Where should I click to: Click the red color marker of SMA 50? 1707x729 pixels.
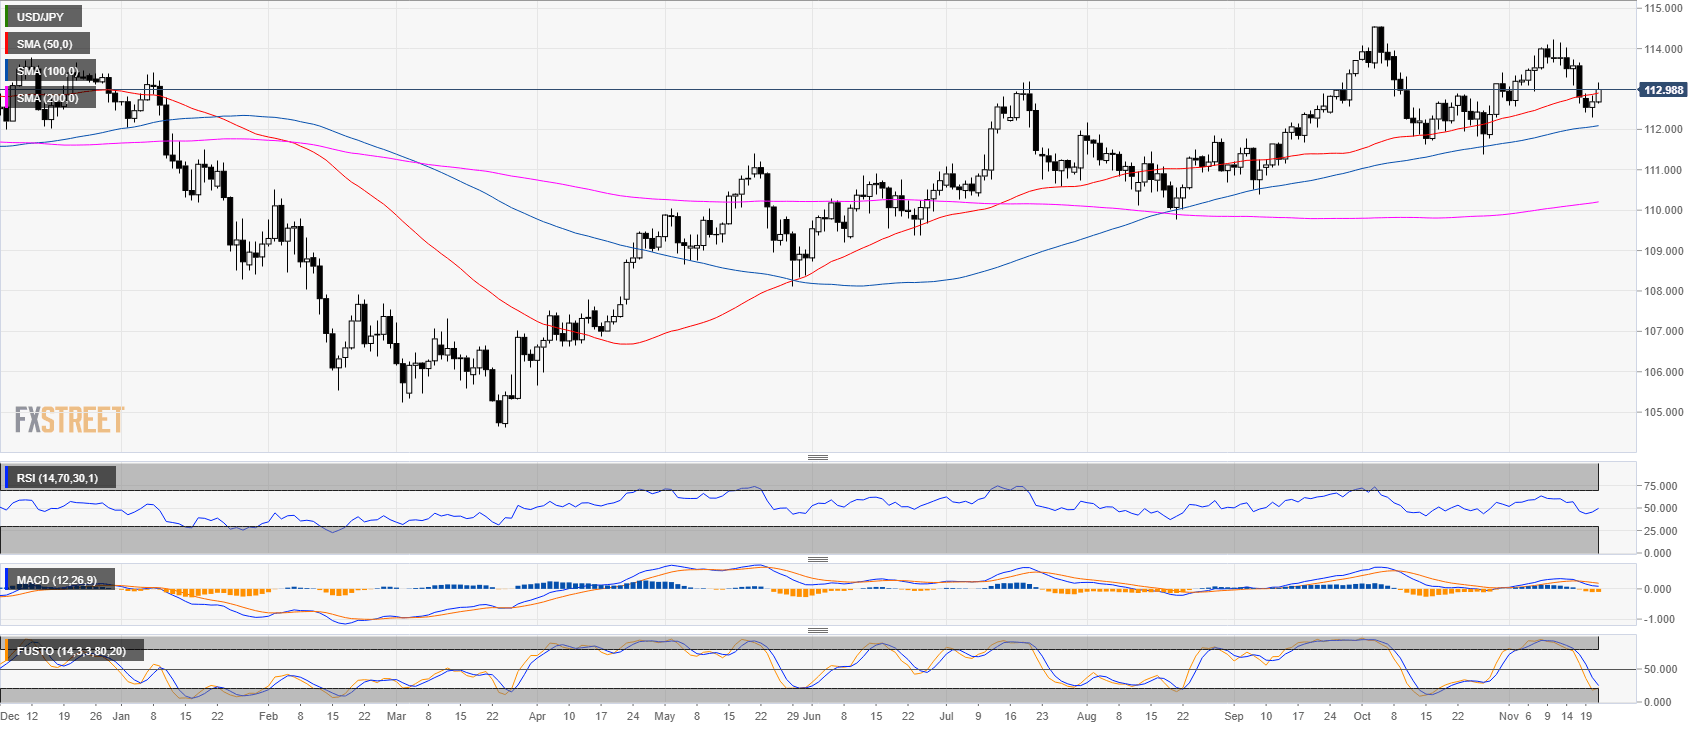click(6, 44)
